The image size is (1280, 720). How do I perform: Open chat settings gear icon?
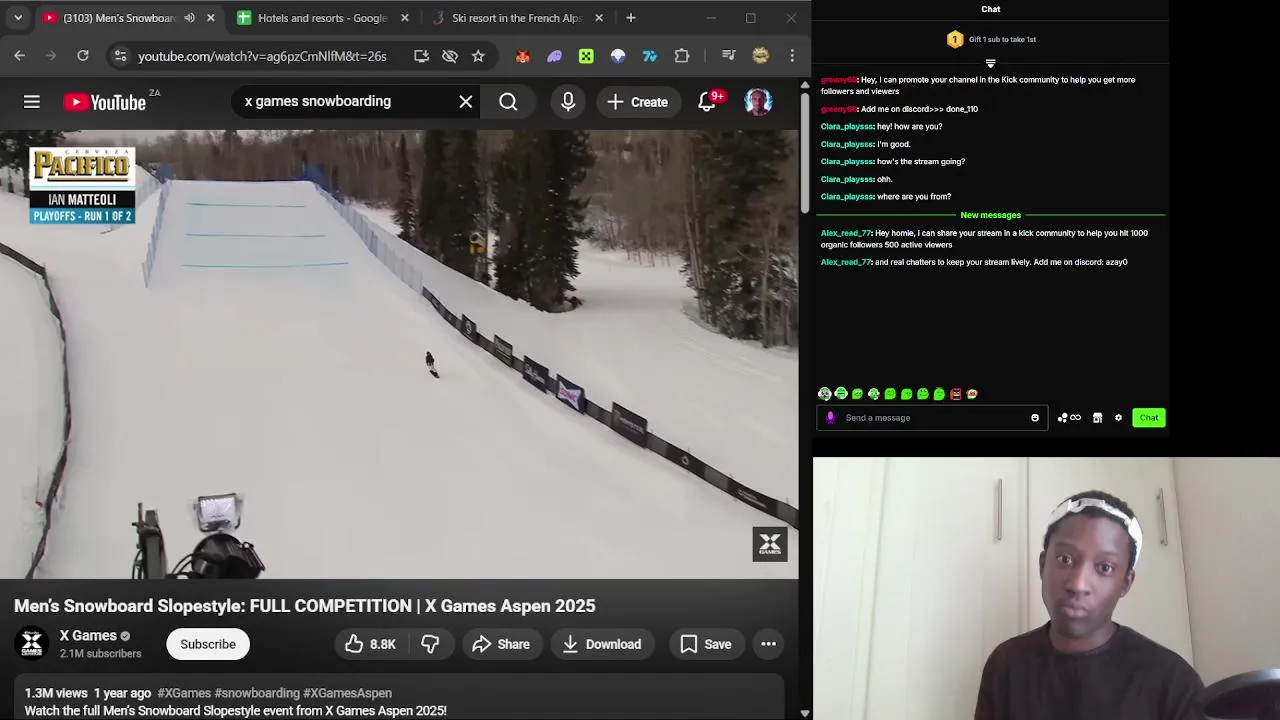(x=1118, y=418)
